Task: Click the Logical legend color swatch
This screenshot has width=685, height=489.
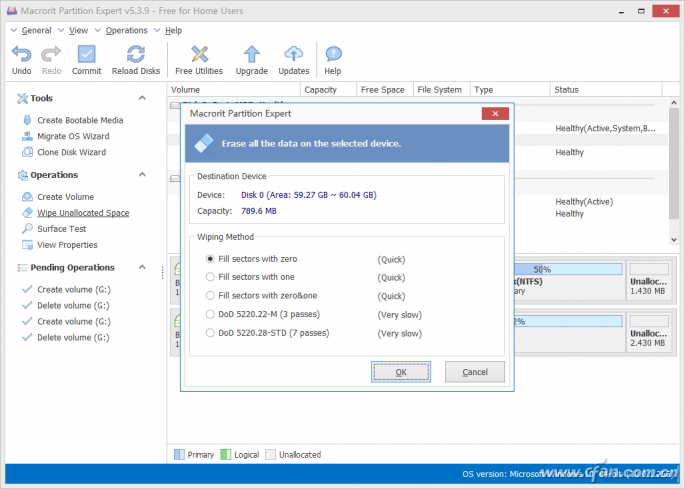Action: (x=225, y=454)
